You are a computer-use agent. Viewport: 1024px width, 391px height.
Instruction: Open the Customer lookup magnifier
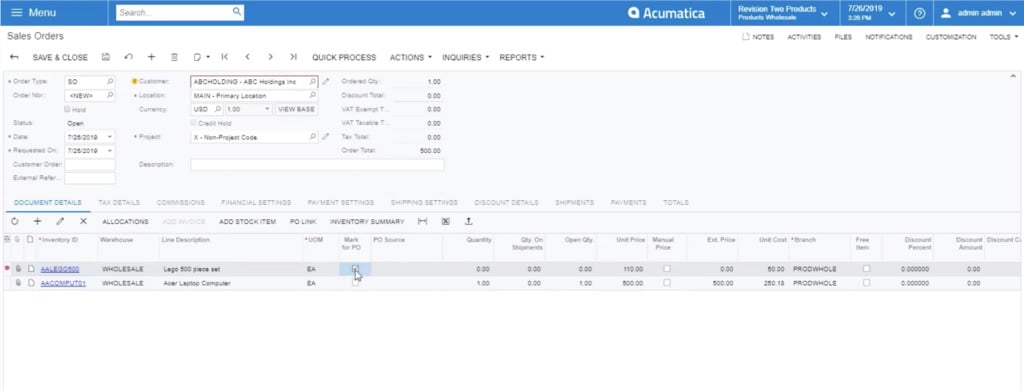313,82
